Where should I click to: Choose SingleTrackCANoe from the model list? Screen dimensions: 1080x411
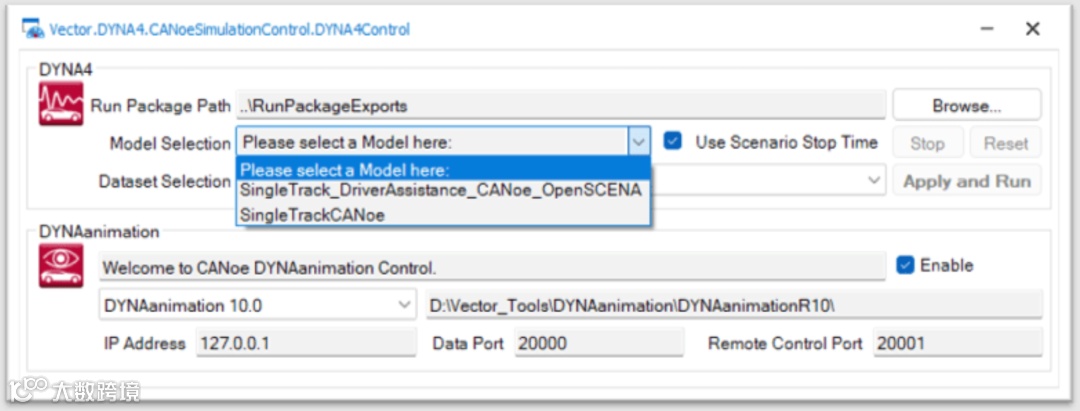click(x=313, y=214)
